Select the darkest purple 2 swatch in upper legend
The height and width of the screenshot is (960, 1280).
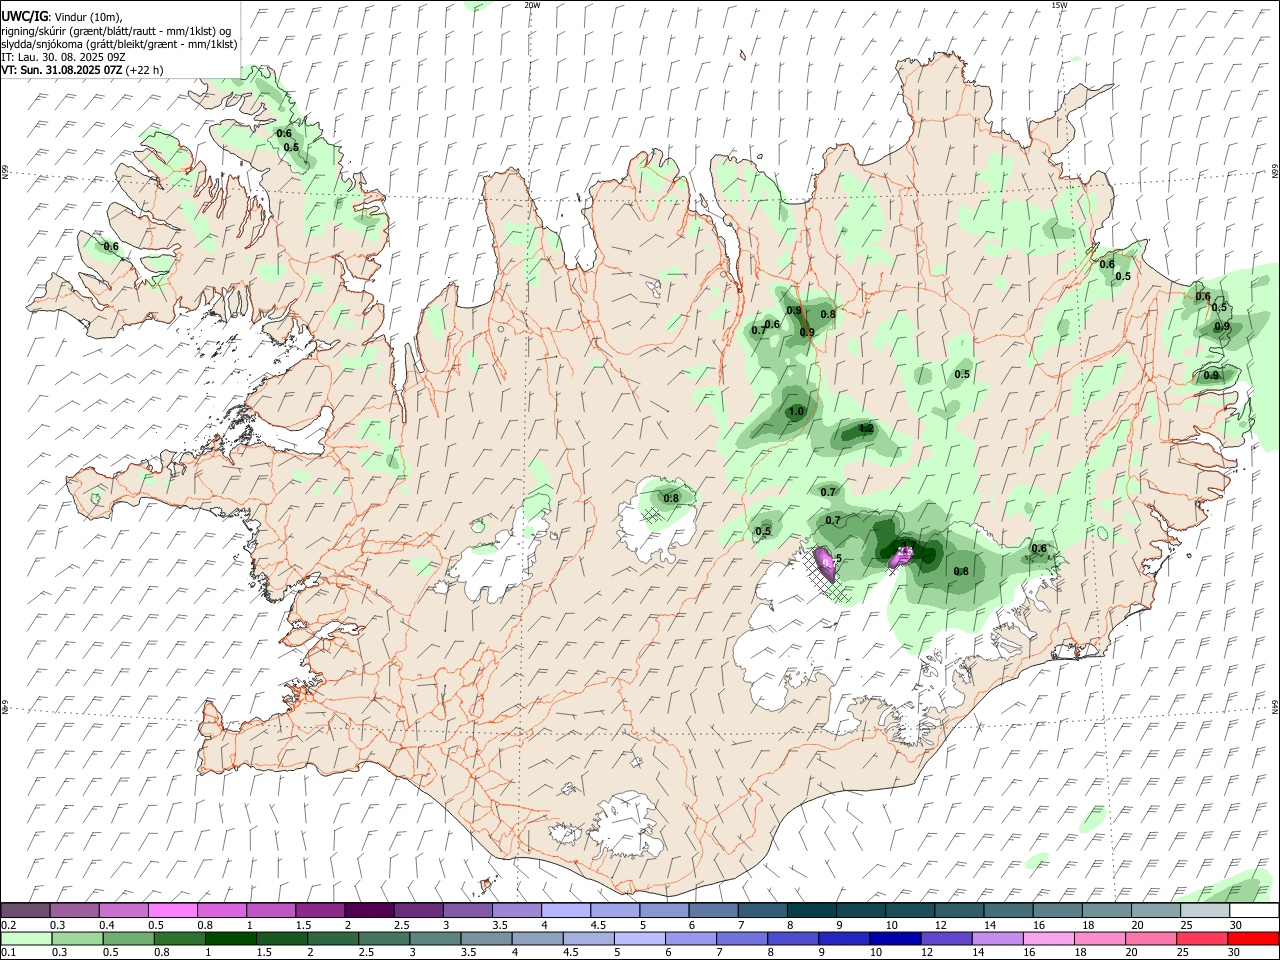click(x=369, y=911)
